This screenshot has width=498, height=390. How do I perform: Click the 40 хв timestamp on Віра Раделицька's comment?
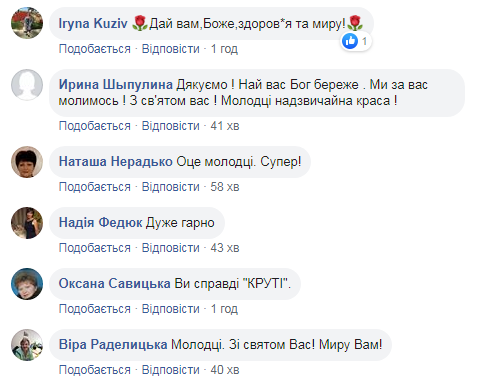click(x=225, y=370)
